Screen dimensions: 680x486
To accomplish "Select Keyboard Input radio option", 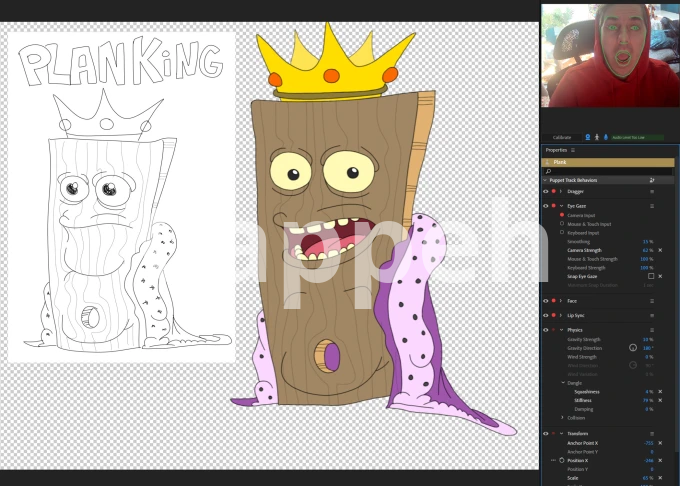I will (562, 233).
